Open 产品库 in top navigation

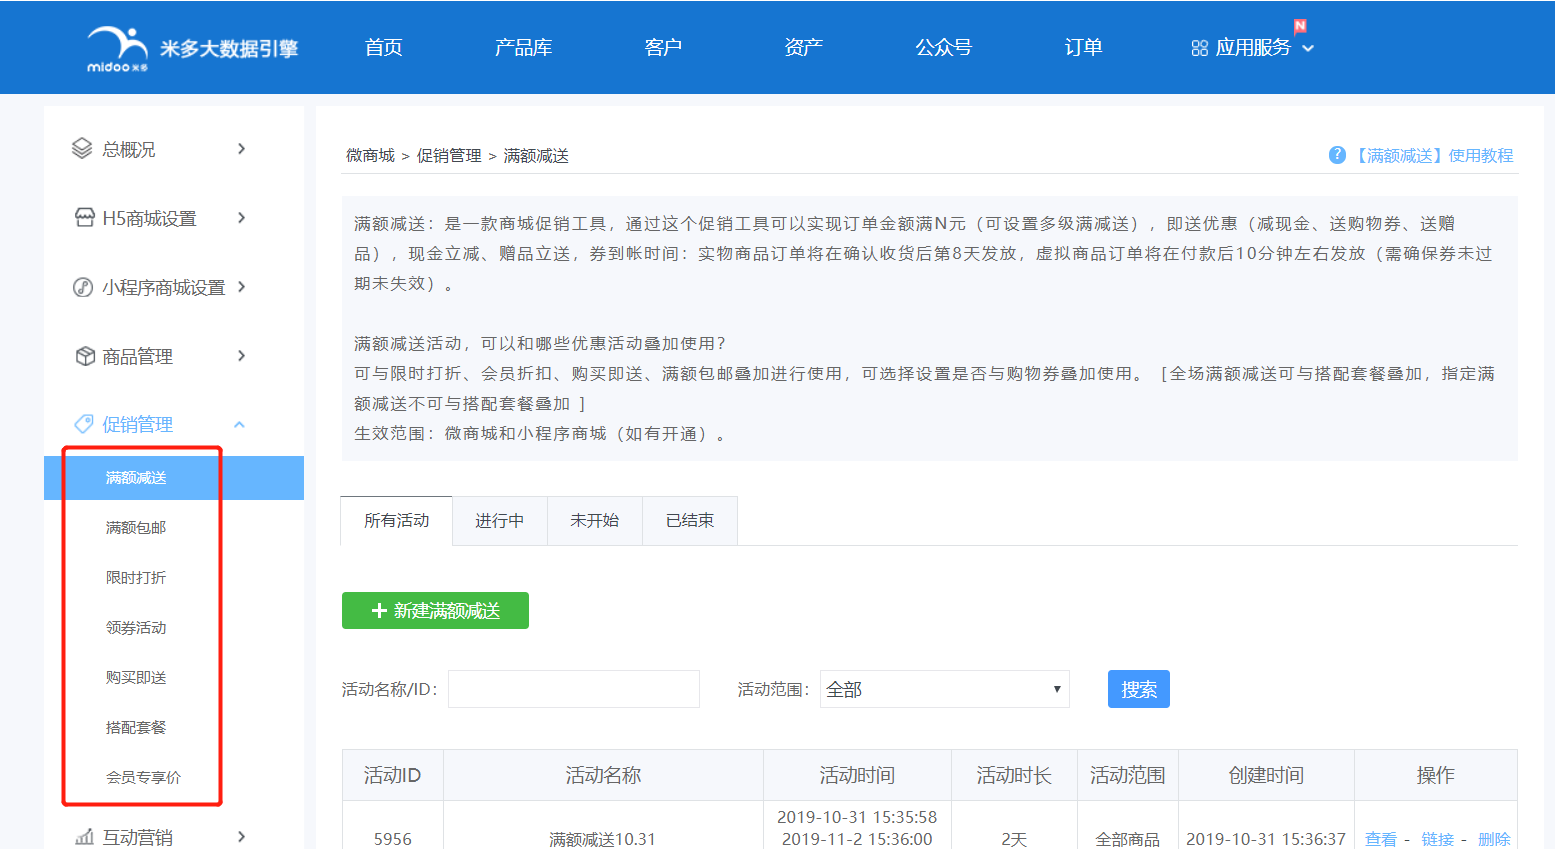click(x=523, y=47)
